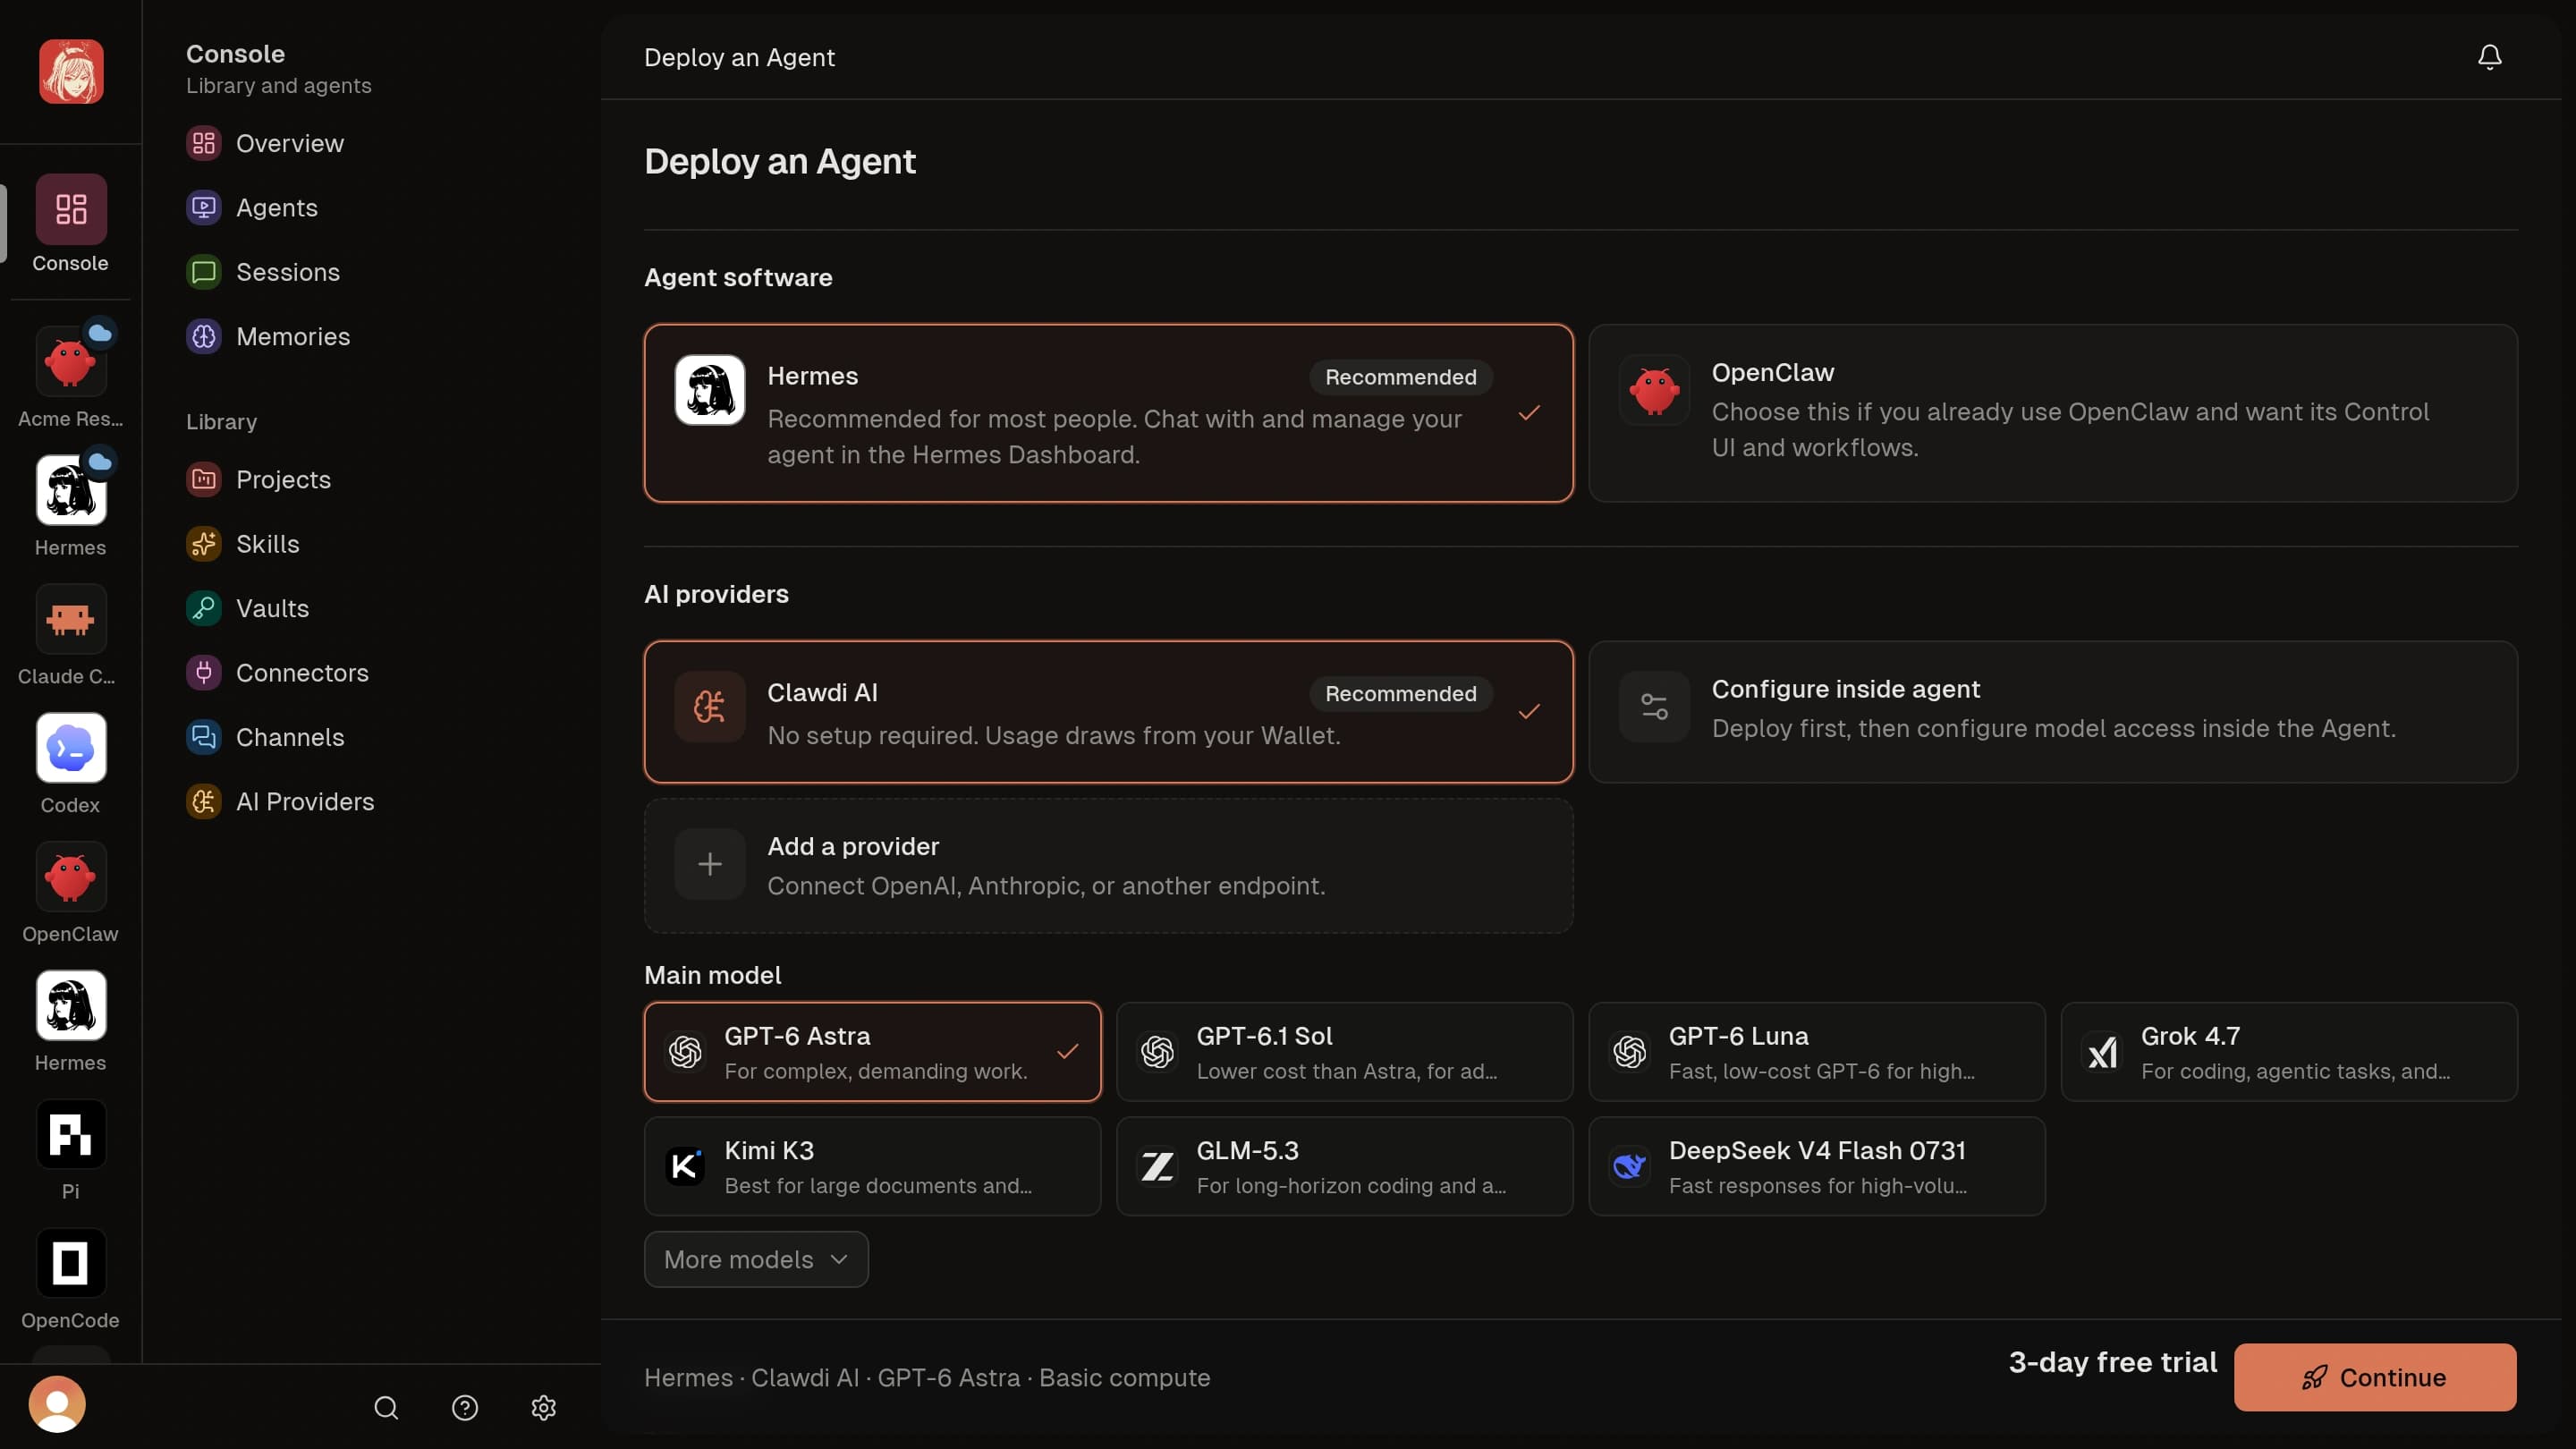Viewport: 2576px width, 1449px height.
Task: Go to Overview in the sidebar
Action: click(x=290, y=143)
